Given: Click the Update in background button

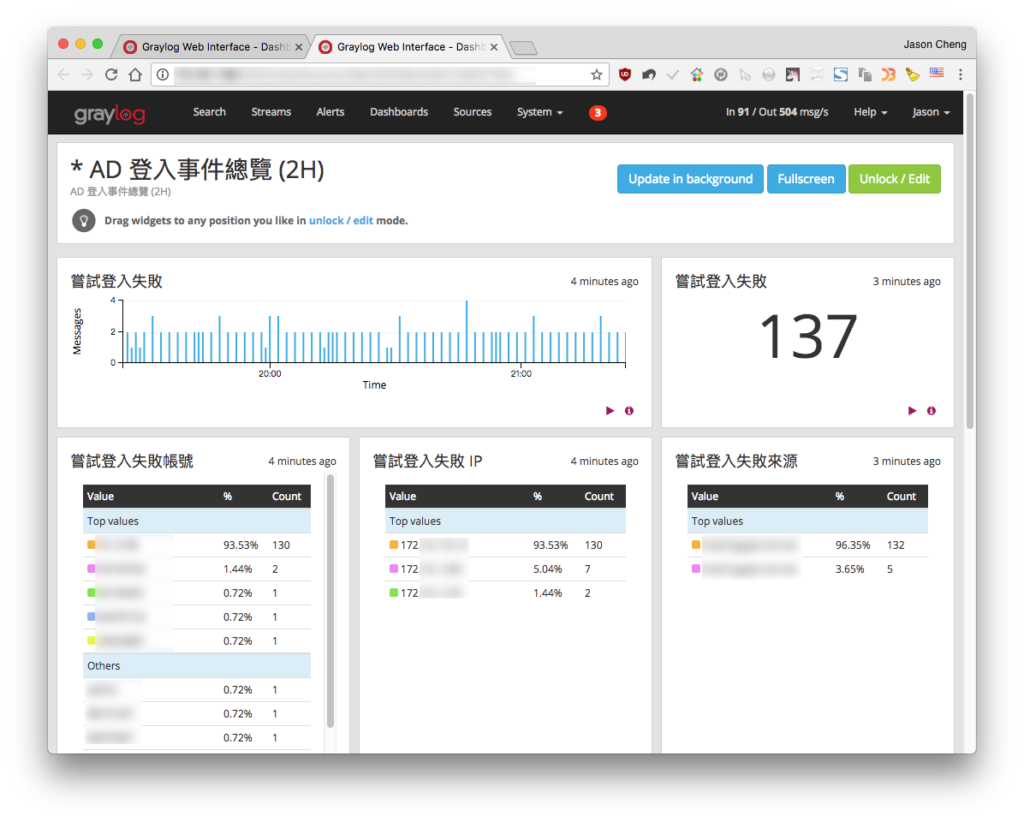Looking at the screenshot, I should click(x=690, y=179).
